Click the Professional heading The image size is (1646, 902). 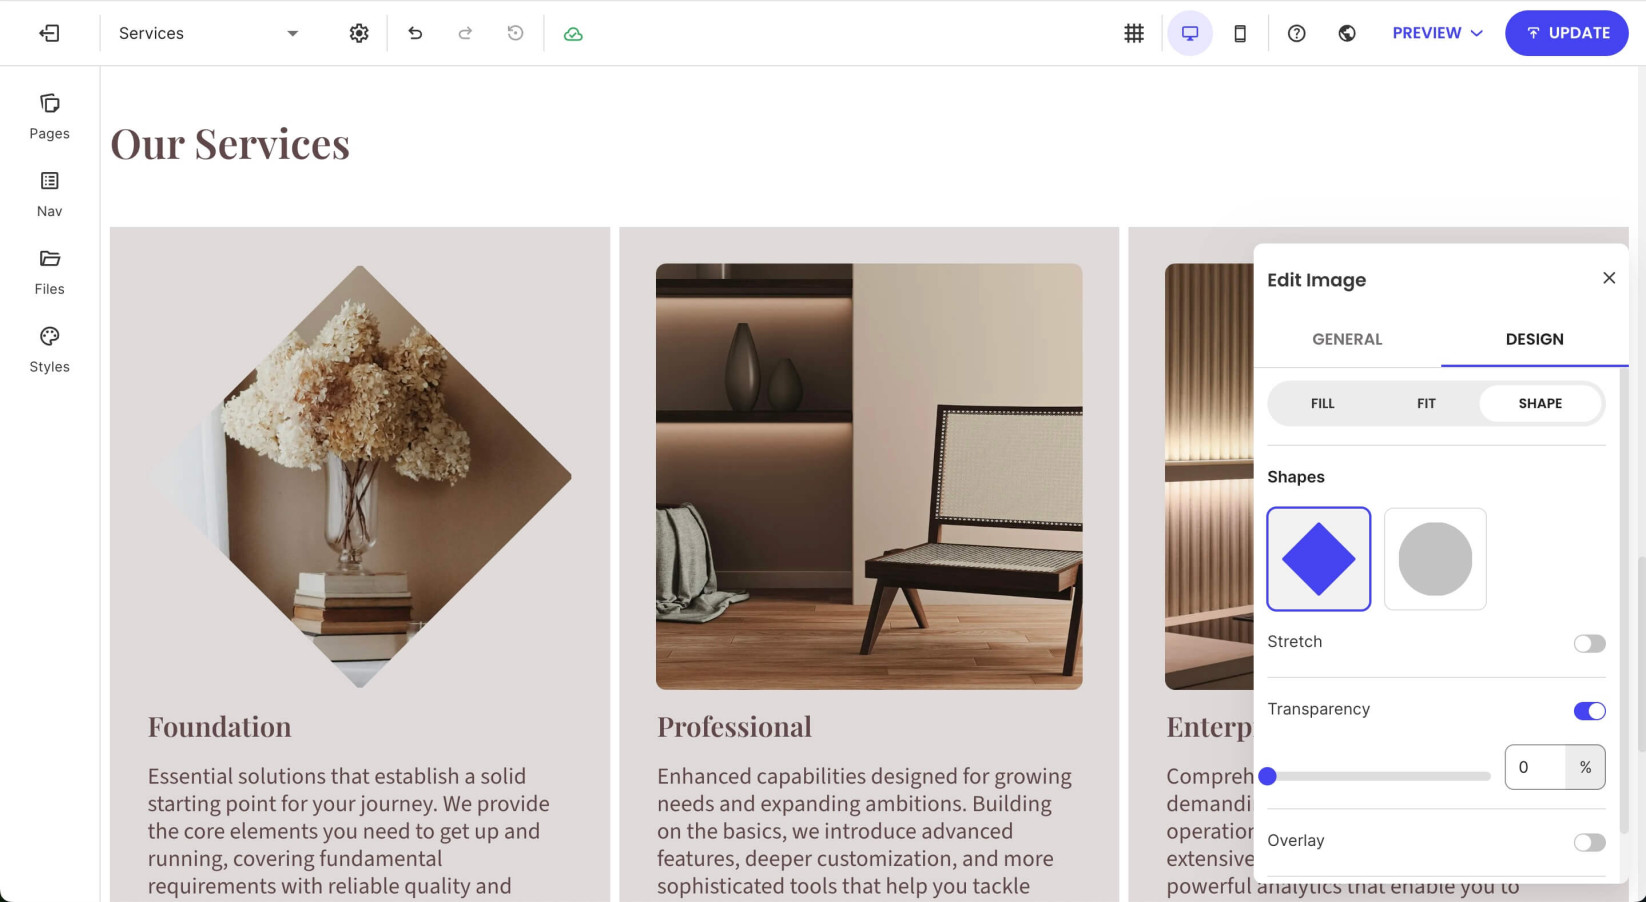click(734, 727)
